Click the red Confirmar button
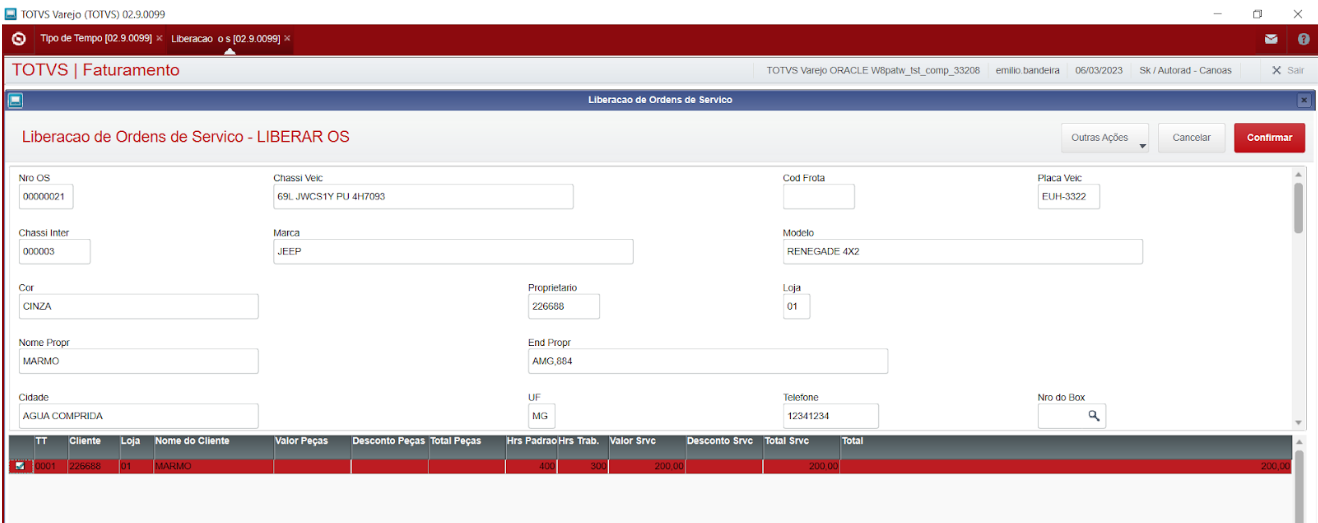Image resolution: width=1318 pixels, height=523 pixels. click(1269, 138)
